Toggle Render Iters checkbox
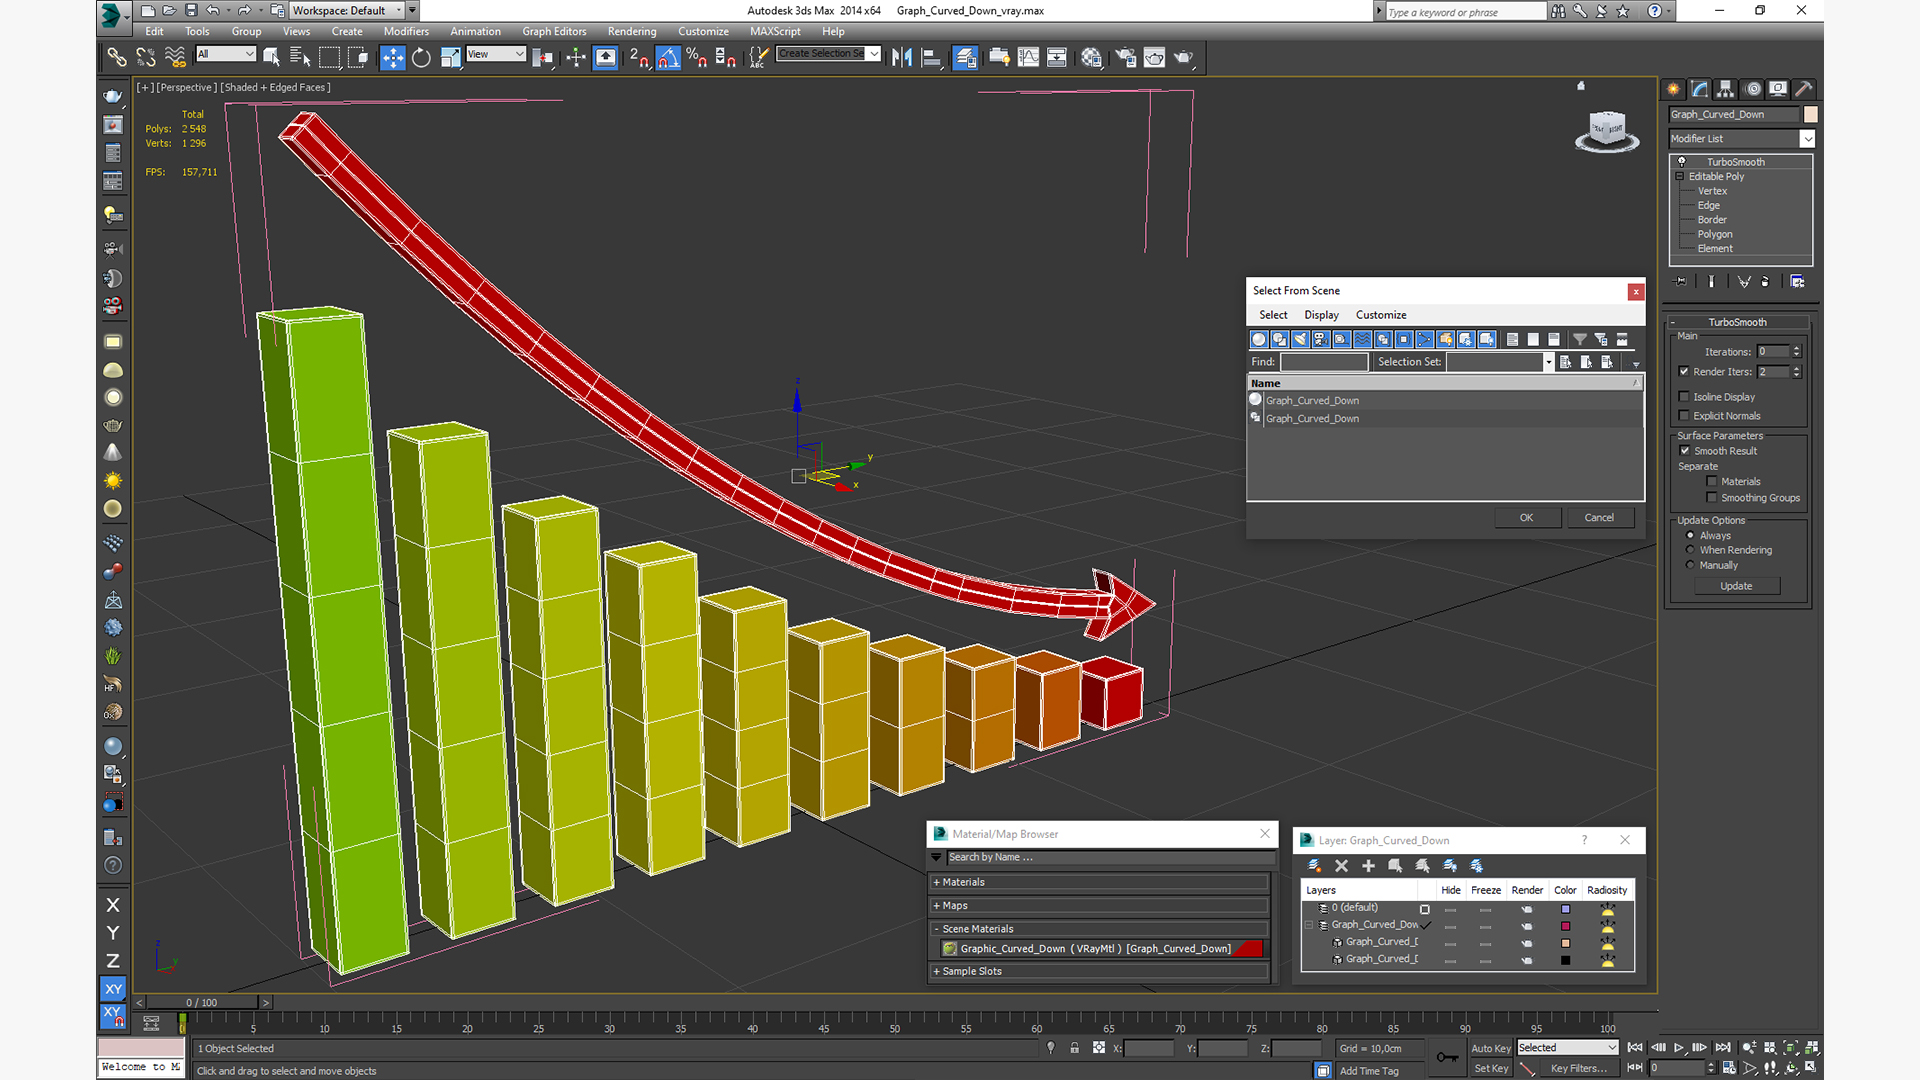 point(1684,371)
